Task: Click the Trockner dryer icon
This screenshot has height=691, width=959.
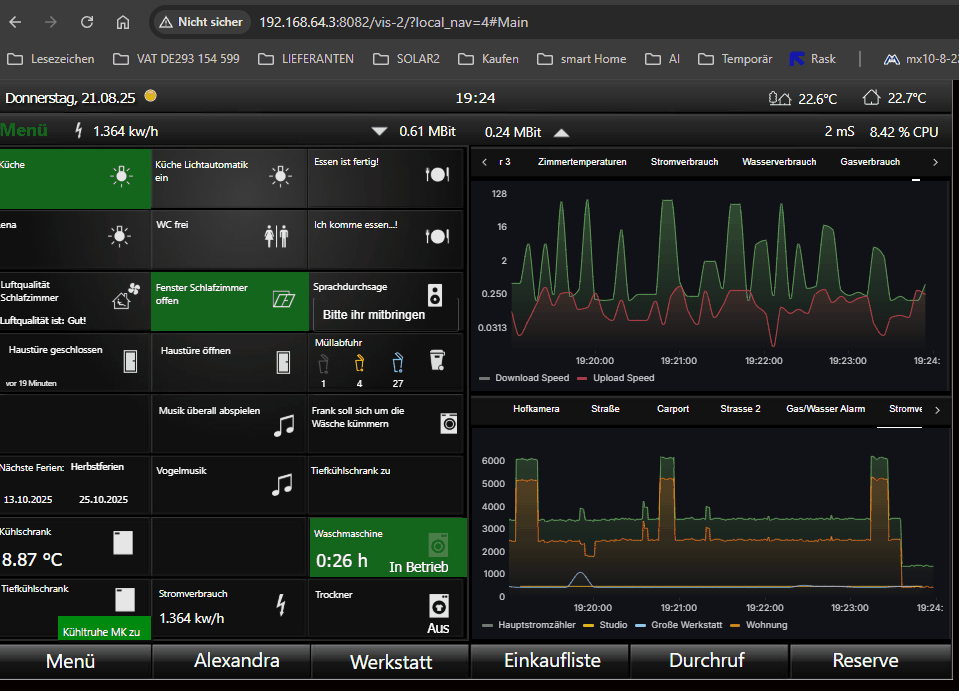Action: point(437,606)
